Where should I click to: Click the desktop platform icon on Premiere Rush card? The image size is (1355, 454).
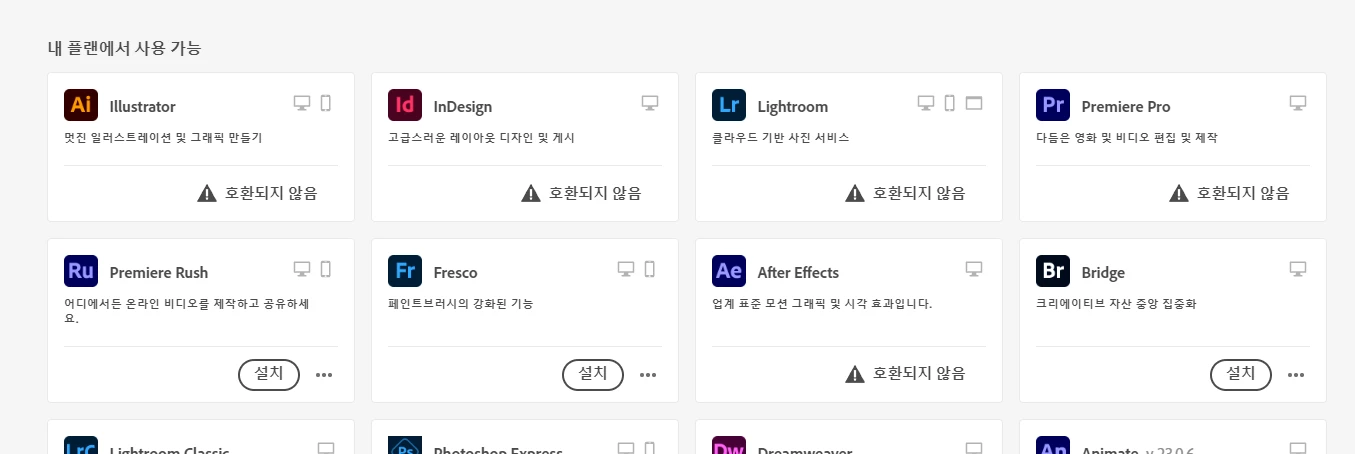point(302,269)
